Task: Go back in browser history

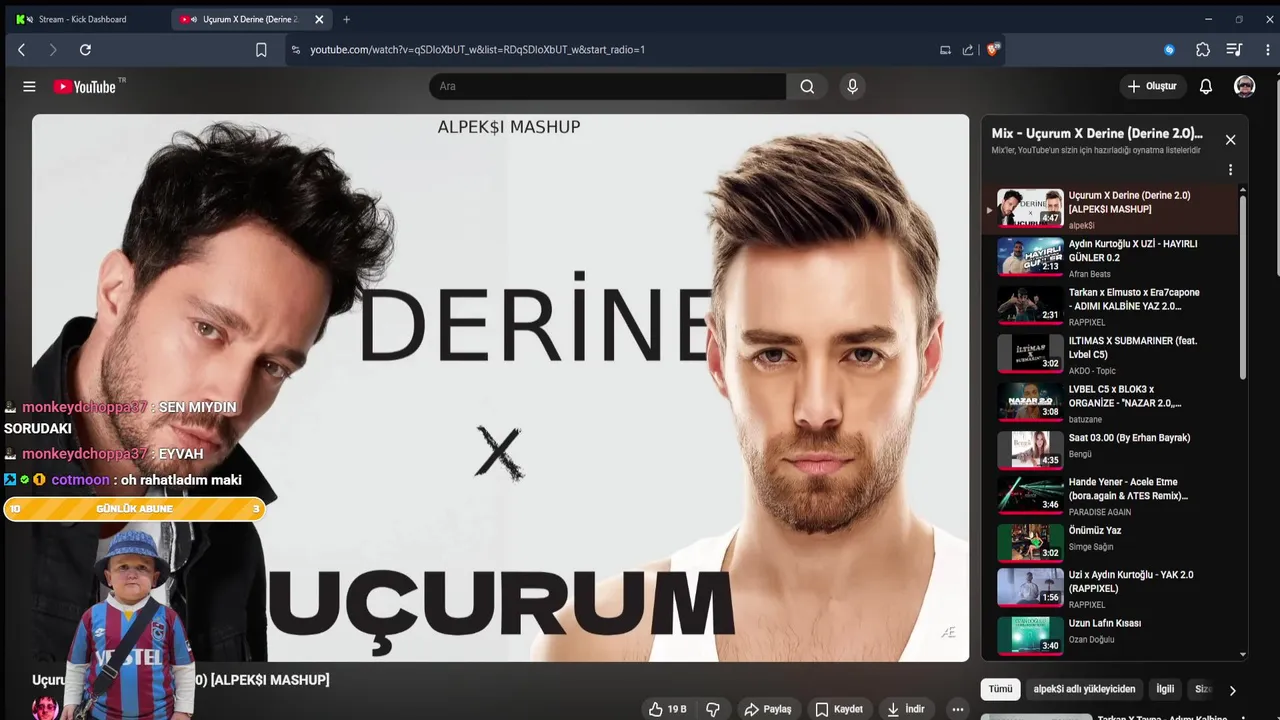Action: pyautogui.click(x=21, y=49)
